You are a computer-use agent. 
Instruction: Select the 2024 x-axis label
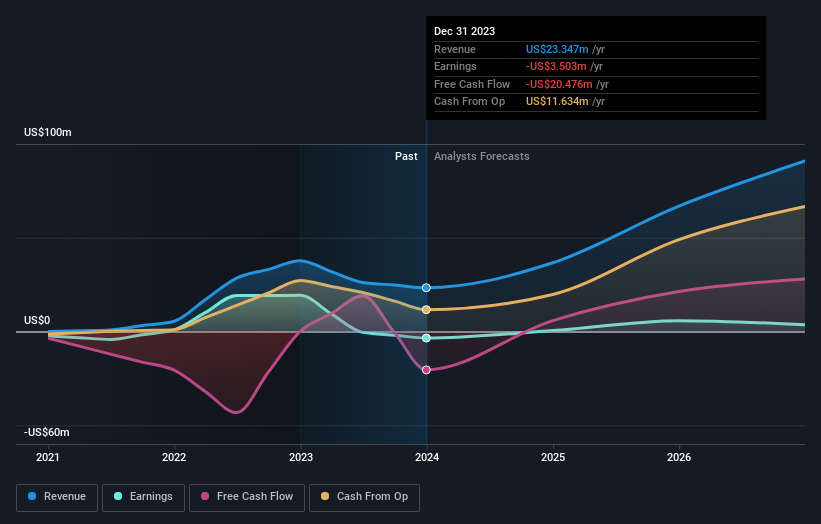427,457
